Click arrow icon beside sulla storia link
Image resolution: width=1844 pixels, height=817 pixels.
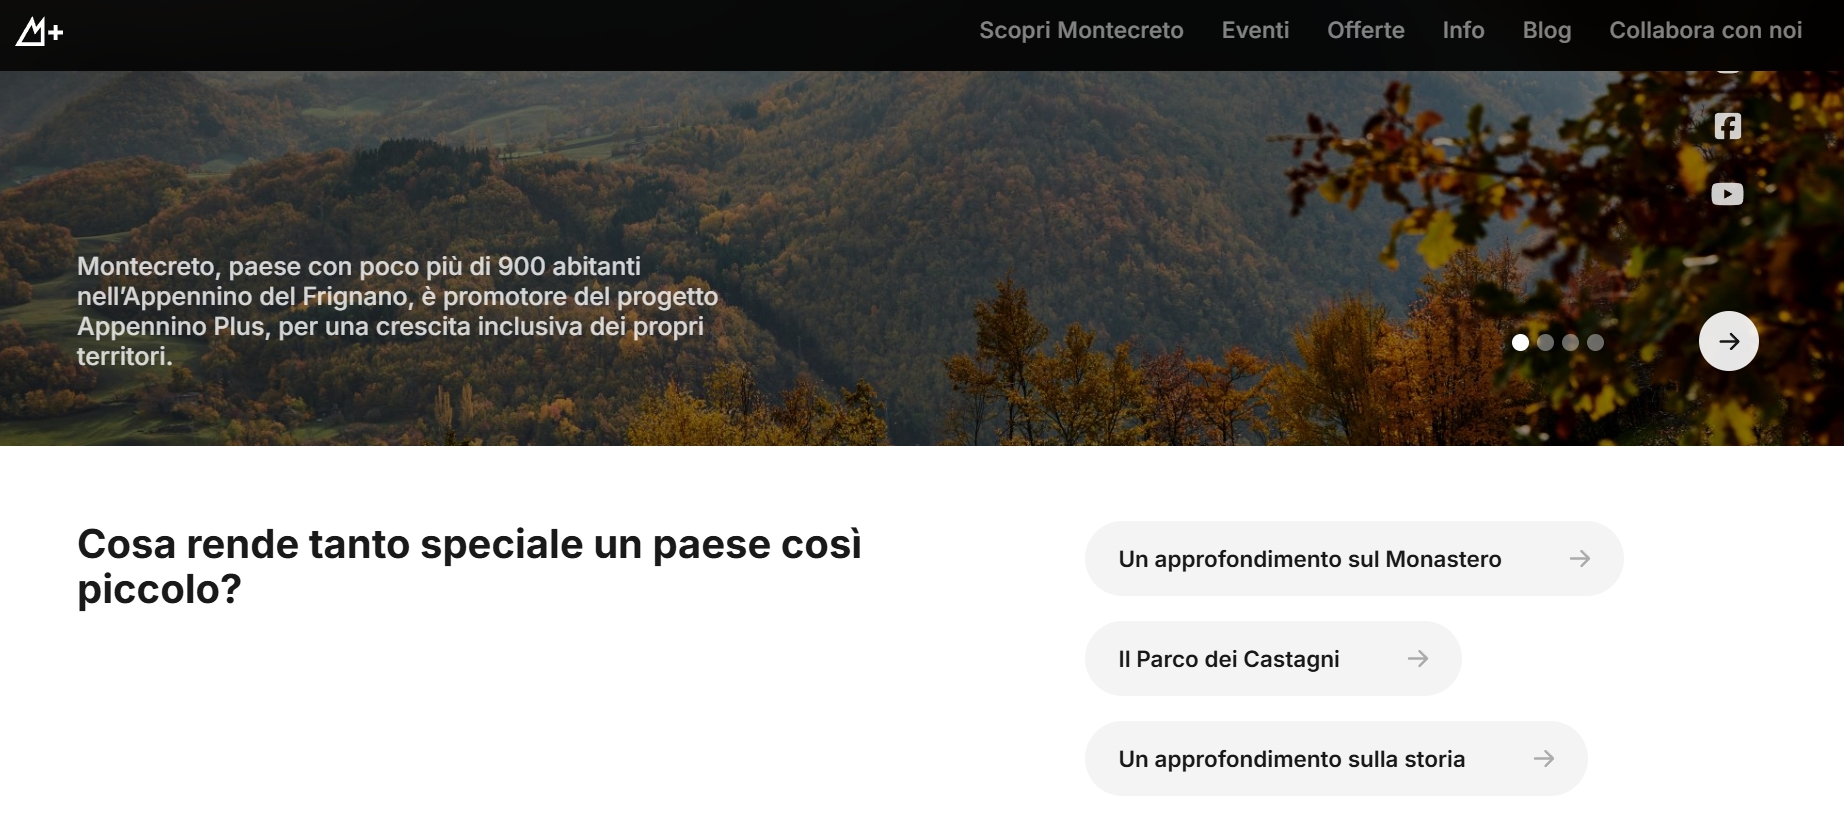click(x=1544, y=759)
